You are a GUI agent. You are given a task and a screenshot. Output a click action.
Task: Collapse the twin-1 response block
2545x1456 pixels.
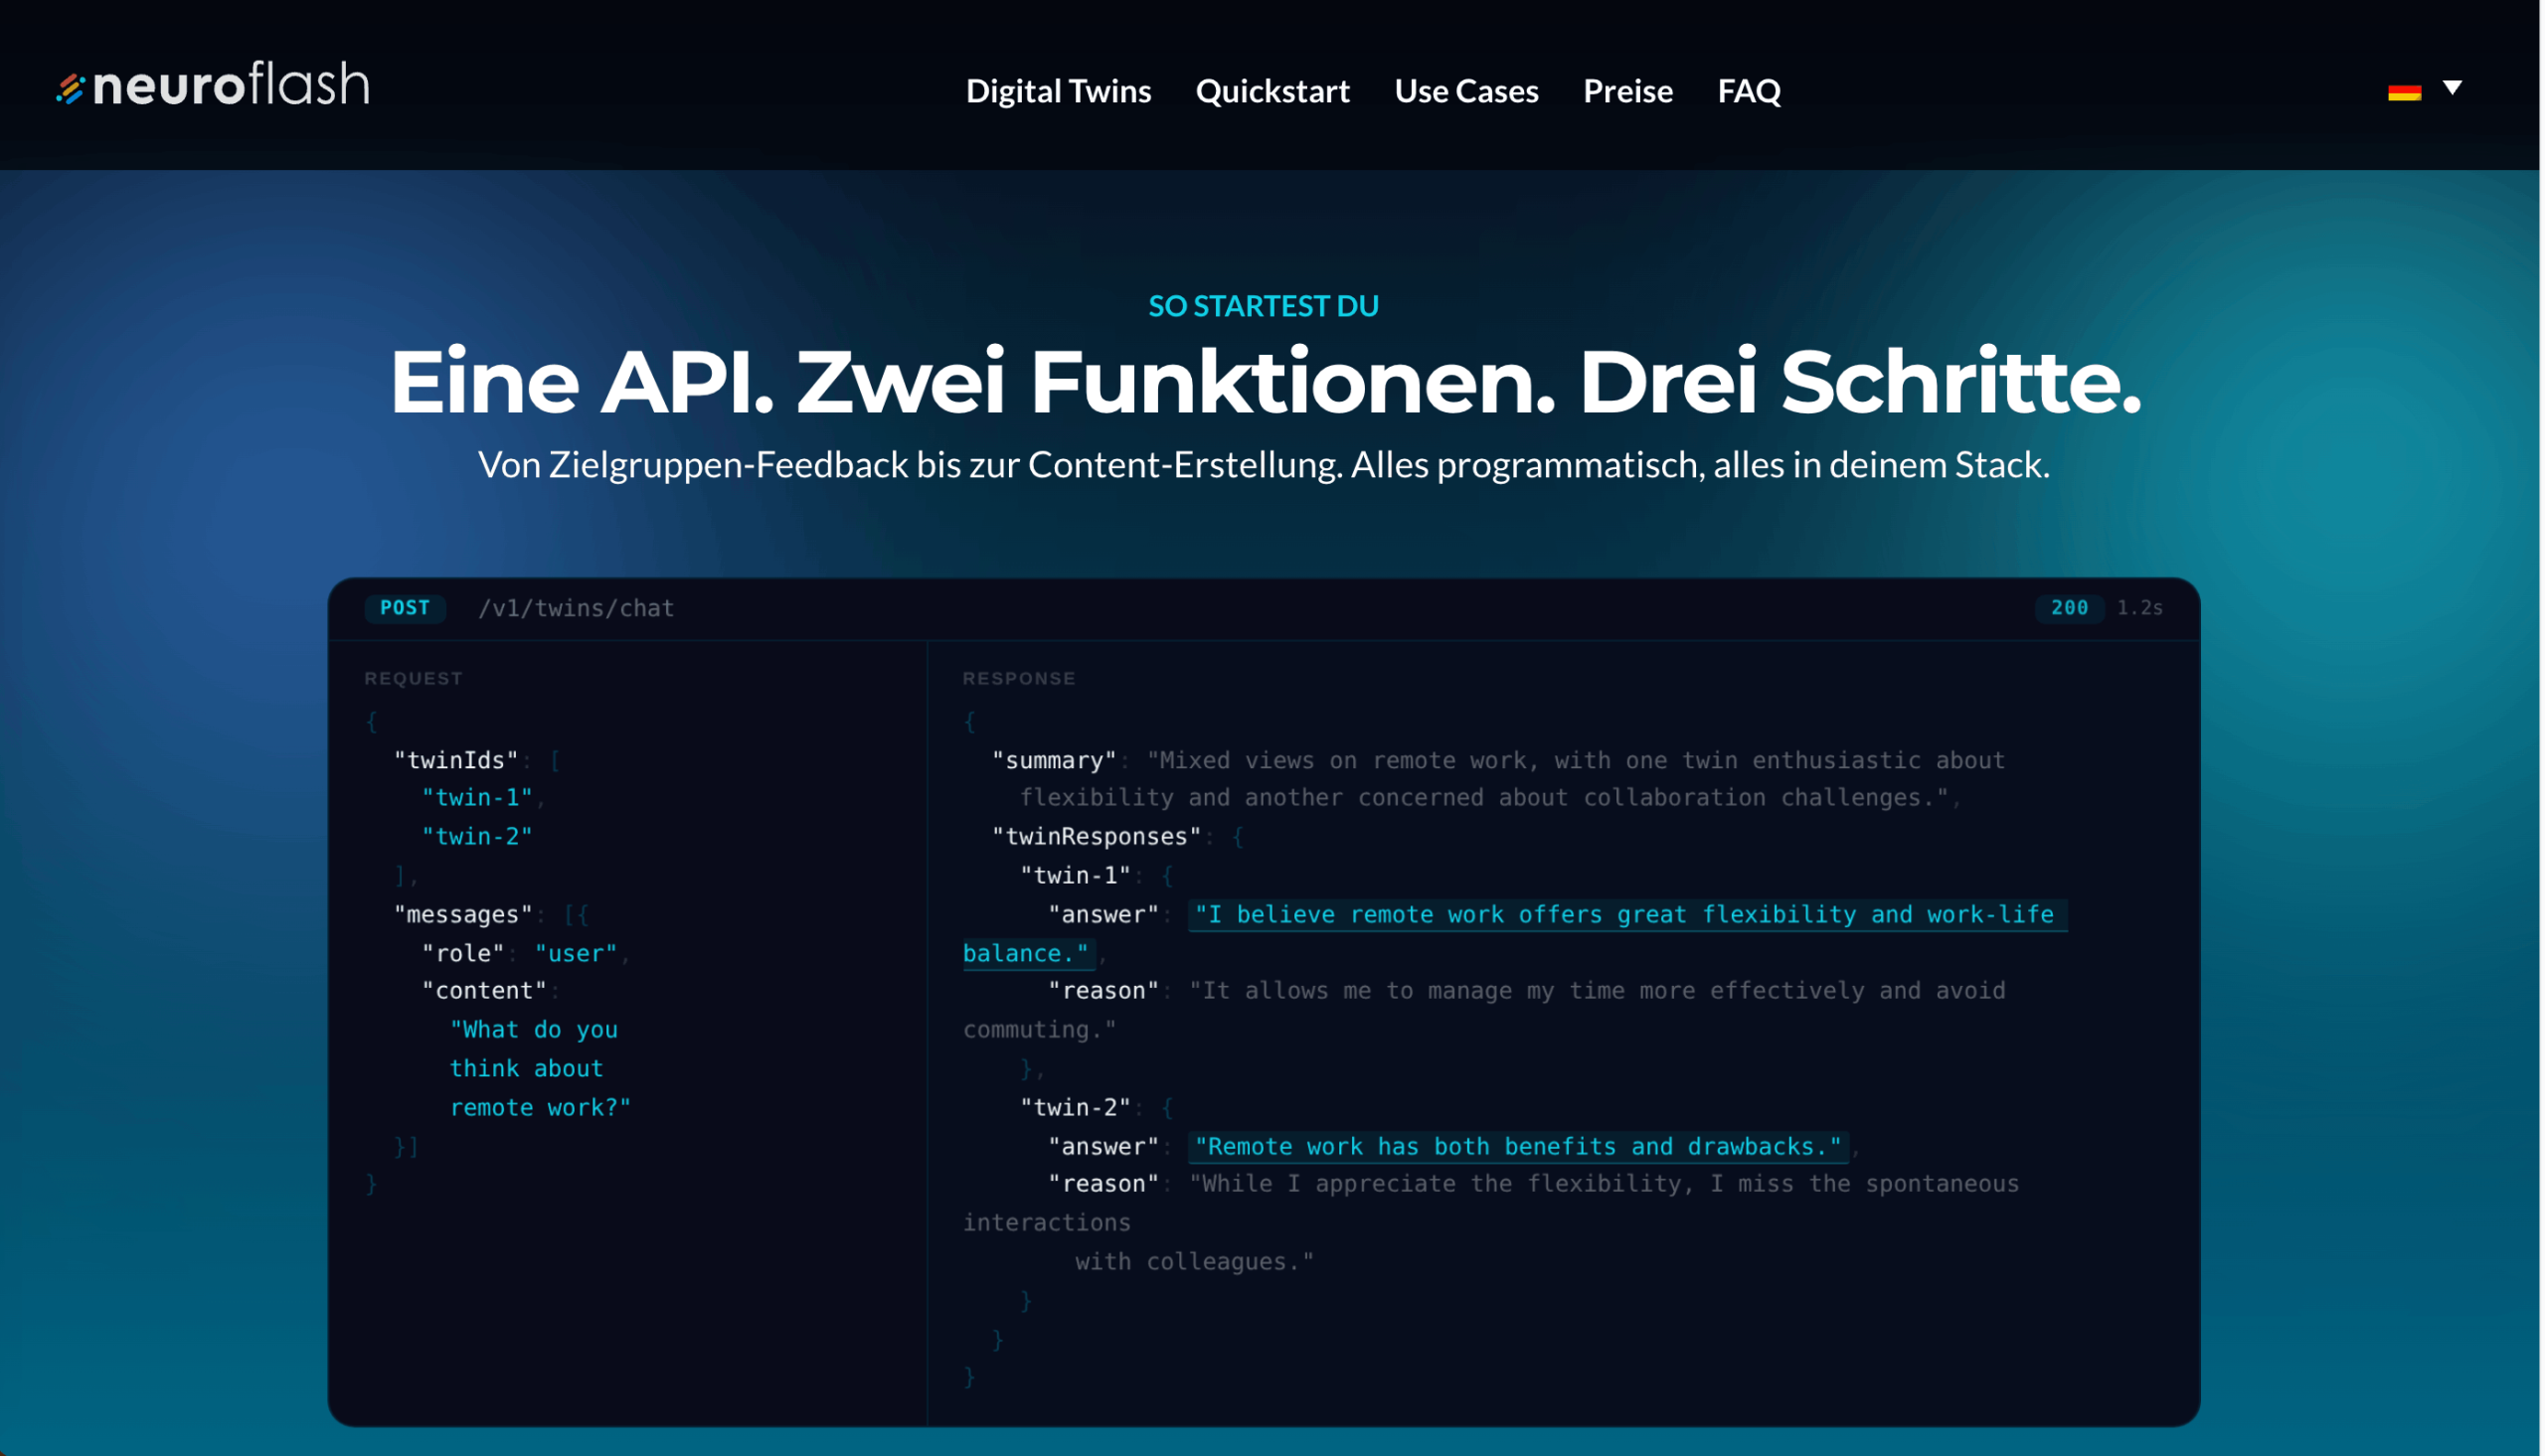click(x=1077, y=874)
